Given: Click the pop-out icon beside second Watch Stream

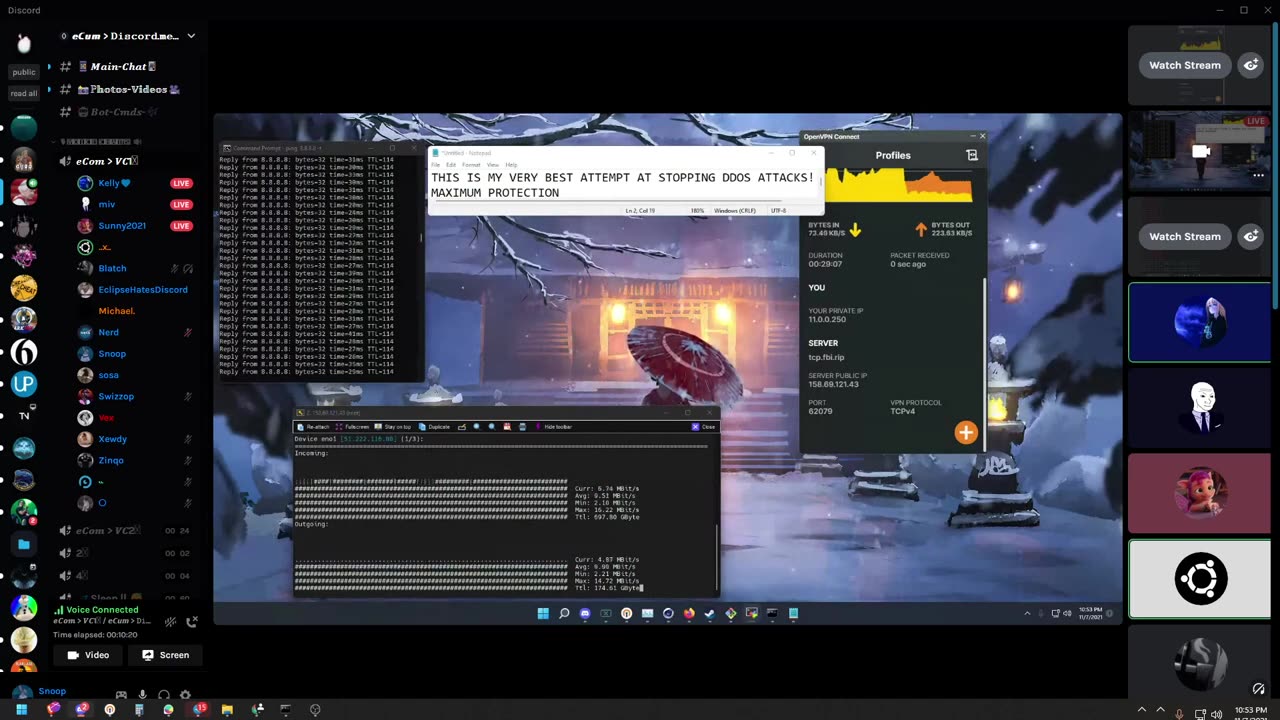Looking at the screenshot, I should [x=1250, y=236].
